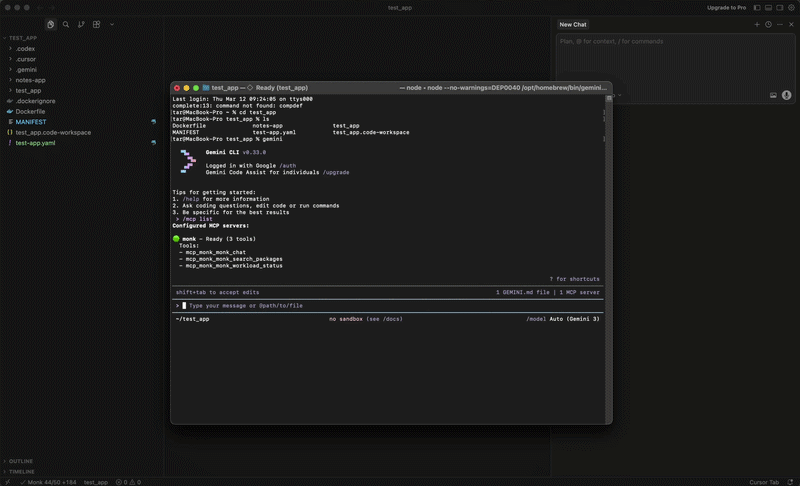Image resolution: width=800 pixels, height=486 pixels.
Task: Click '? for shortcuts' text in terminal
Action: tap(574, 279)
